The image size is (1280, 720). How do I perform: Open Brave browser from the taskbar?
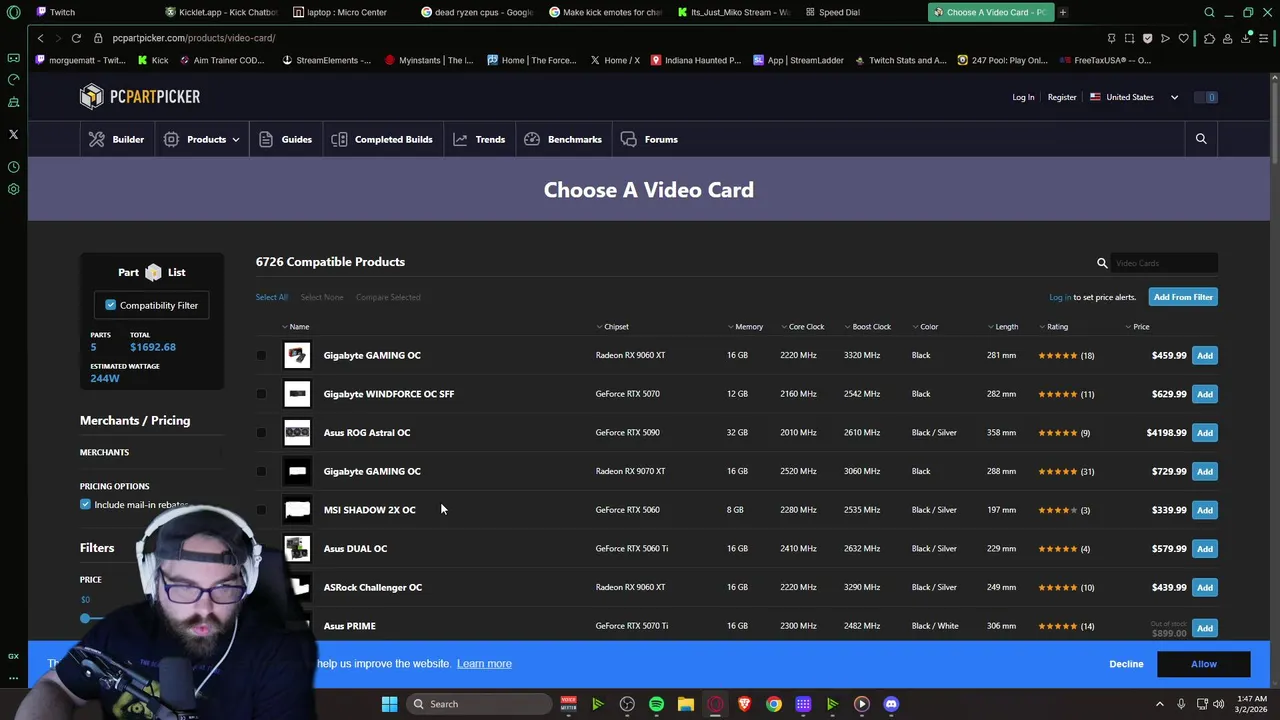(744, 704)
